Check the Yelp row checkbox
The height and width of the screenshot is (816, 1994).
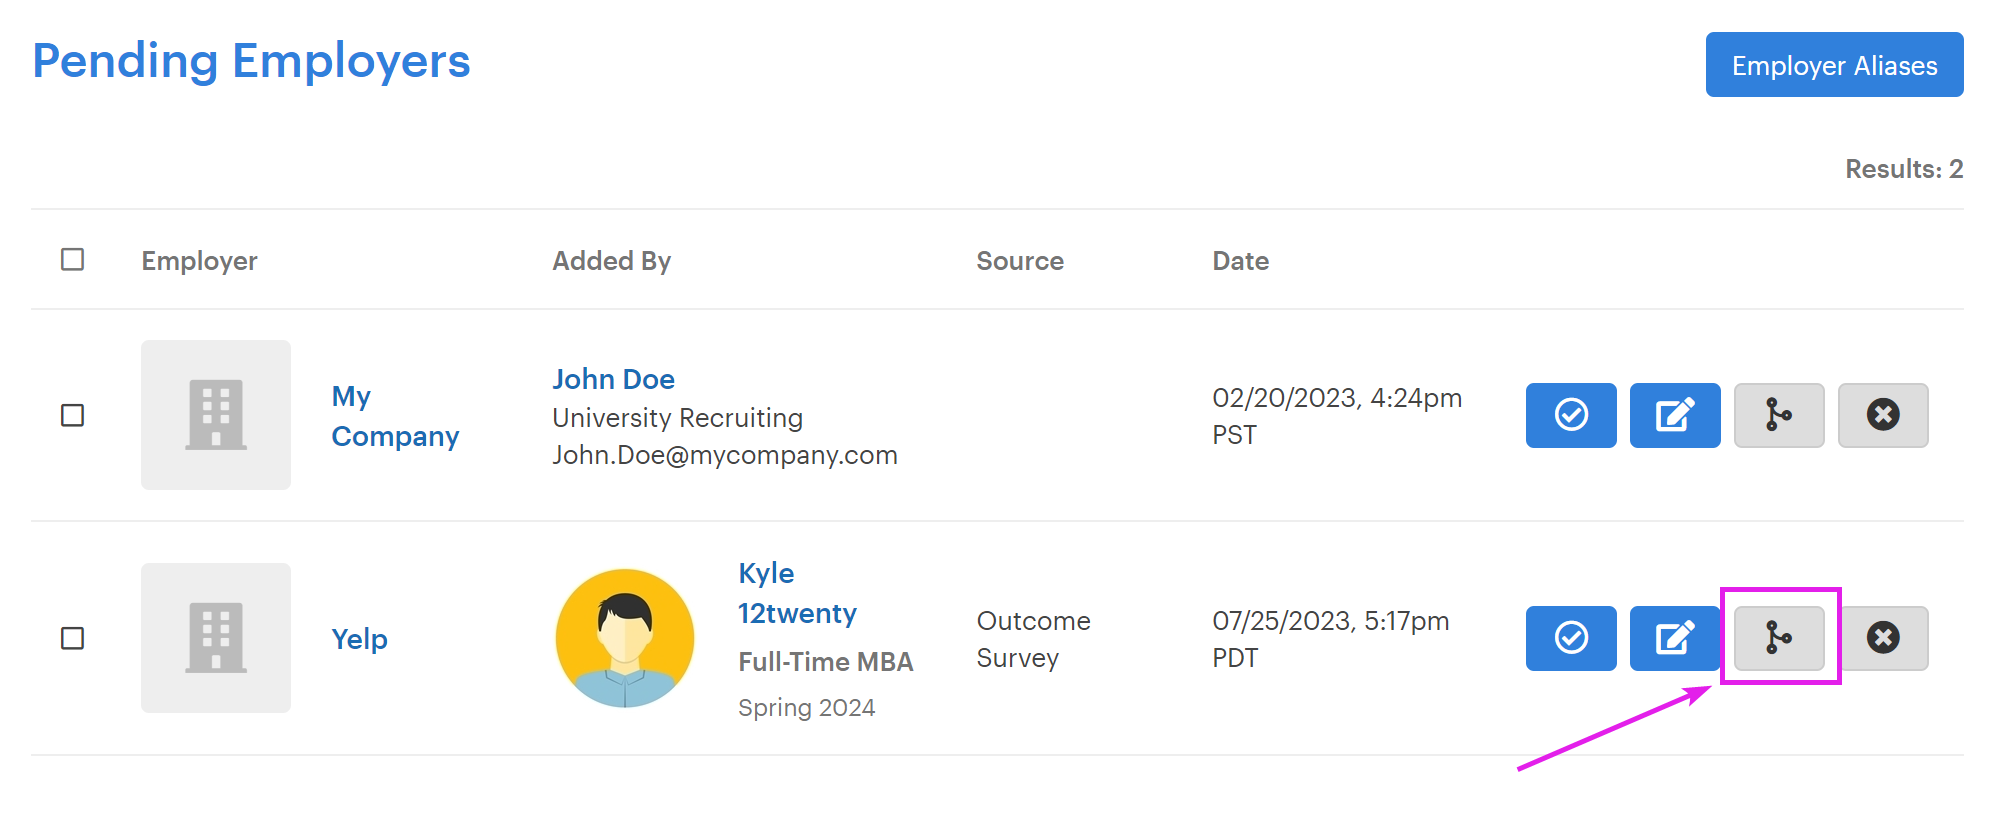click(72, 638)
